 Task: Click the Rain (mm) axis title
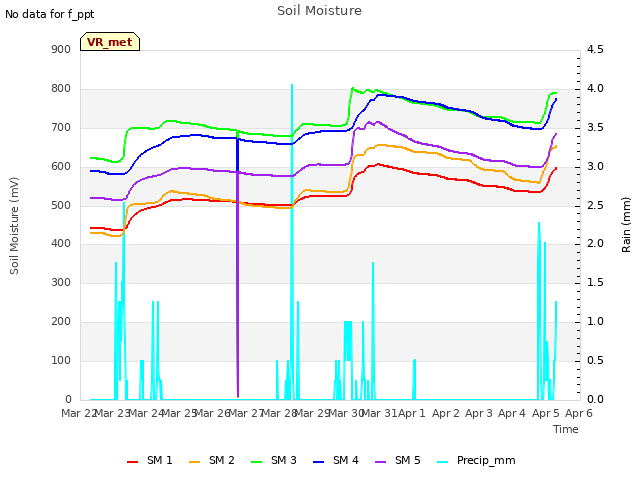point(626,225)
